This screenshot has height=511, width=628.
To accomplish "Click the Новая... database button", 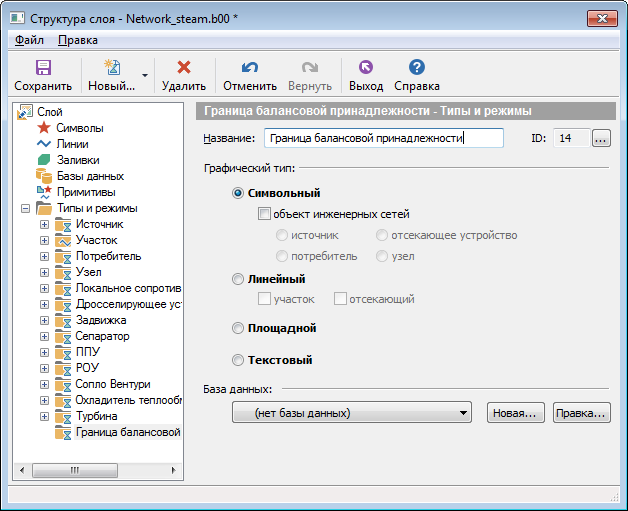I will pyautogui.click(x=516, y=412).
